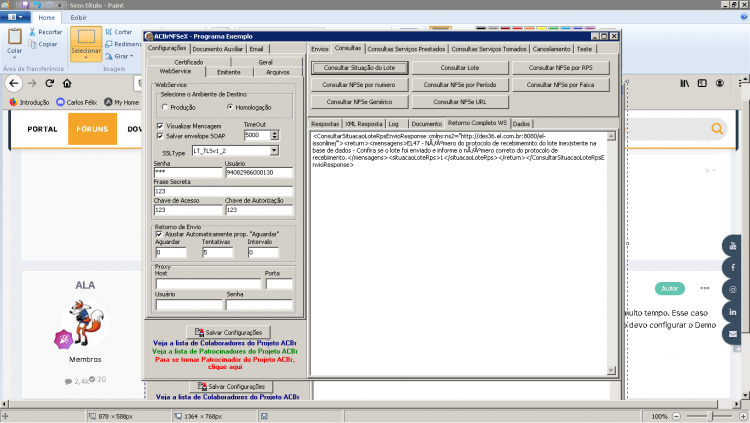Open the blue Paint file menu button
The height and width of the screenshot is (423, 750).
15,17
